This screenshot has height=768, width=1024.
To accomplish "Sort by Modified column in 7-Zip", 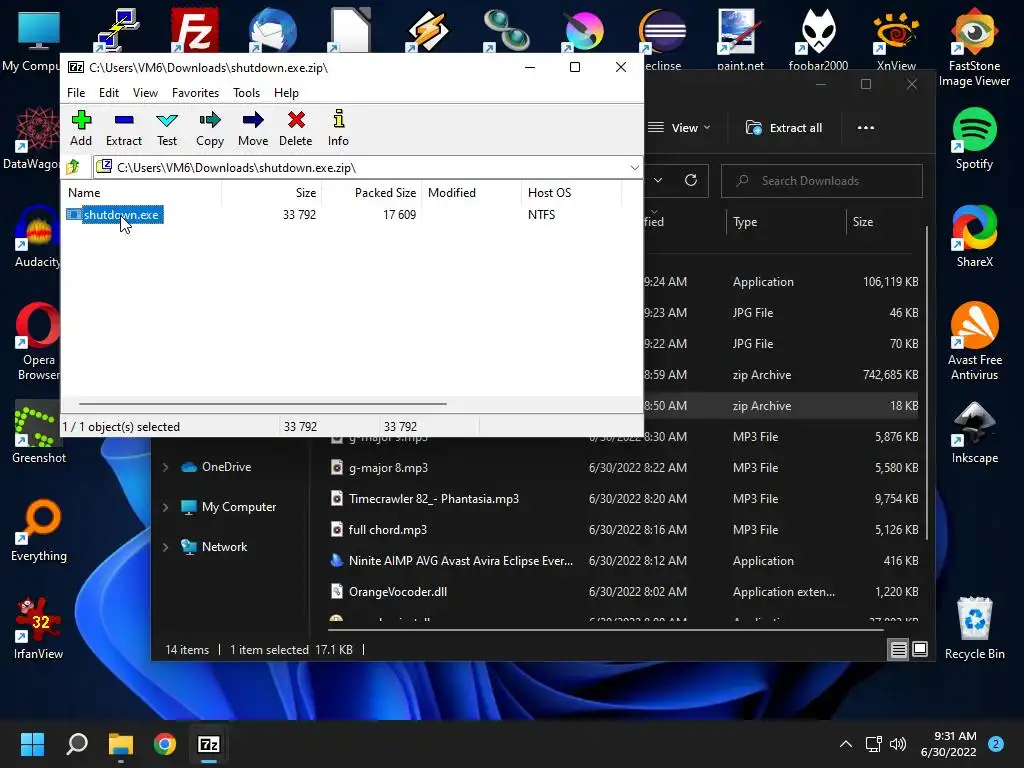I will pos(452,193).
